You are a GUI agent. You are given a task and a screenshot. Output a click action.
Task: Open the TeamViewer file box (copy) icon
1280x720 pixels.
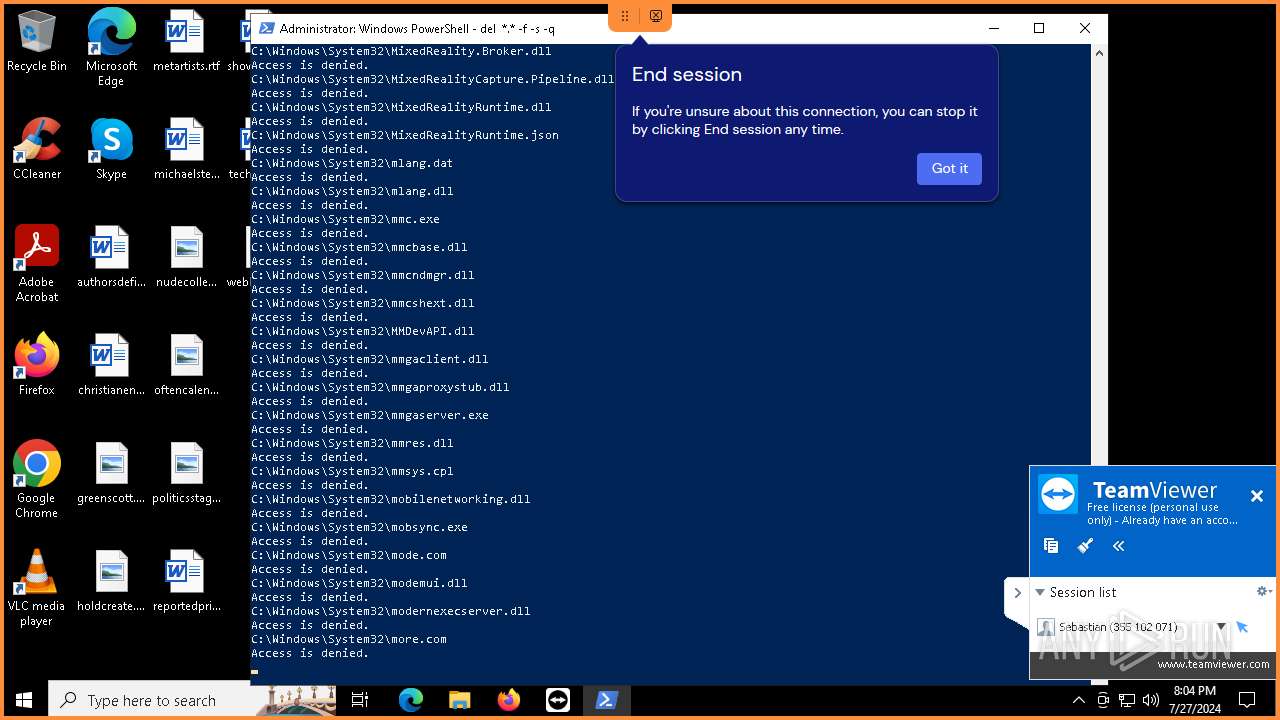coord(1051,546)
